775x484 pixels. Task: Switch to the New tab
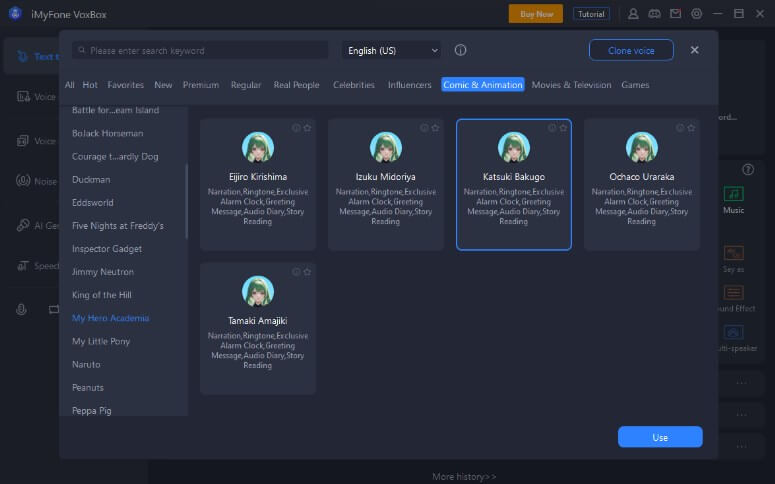[163, 85]
